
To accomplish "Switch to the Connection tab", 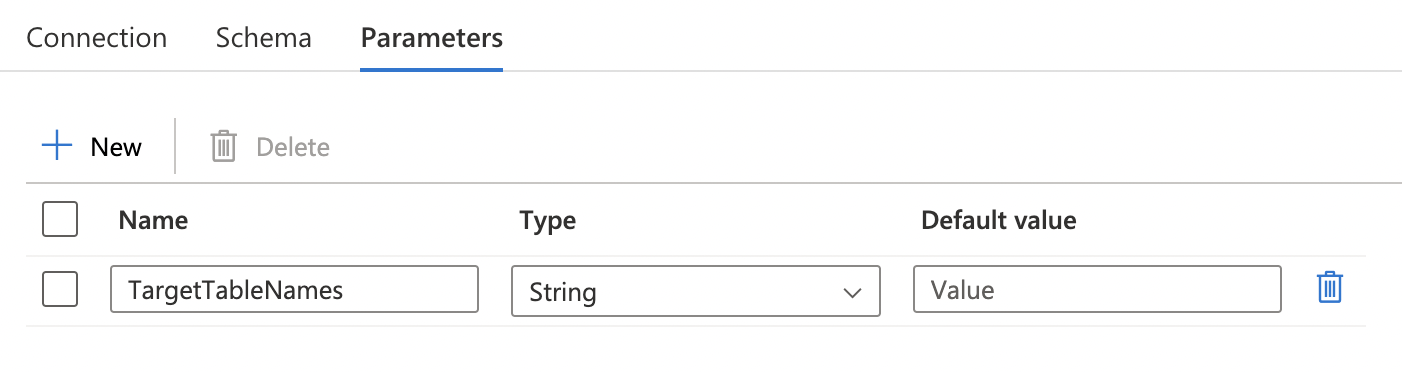I will coord(97,38).
